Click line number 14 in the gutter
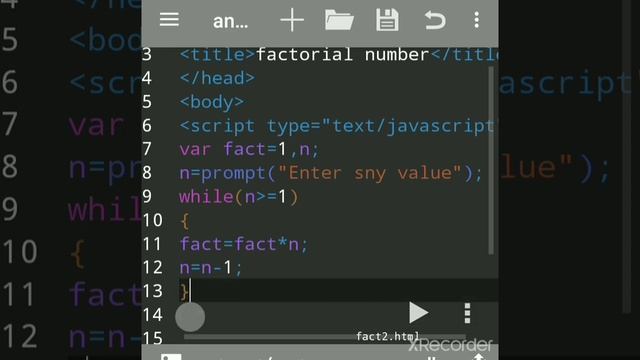The image size is (640, 360). pyautogui.click(x=152, y=315)
